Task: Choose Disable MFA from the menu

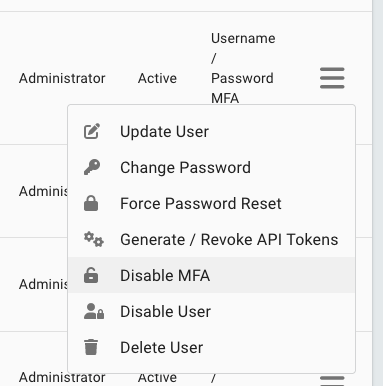Action: pos(212,275)
